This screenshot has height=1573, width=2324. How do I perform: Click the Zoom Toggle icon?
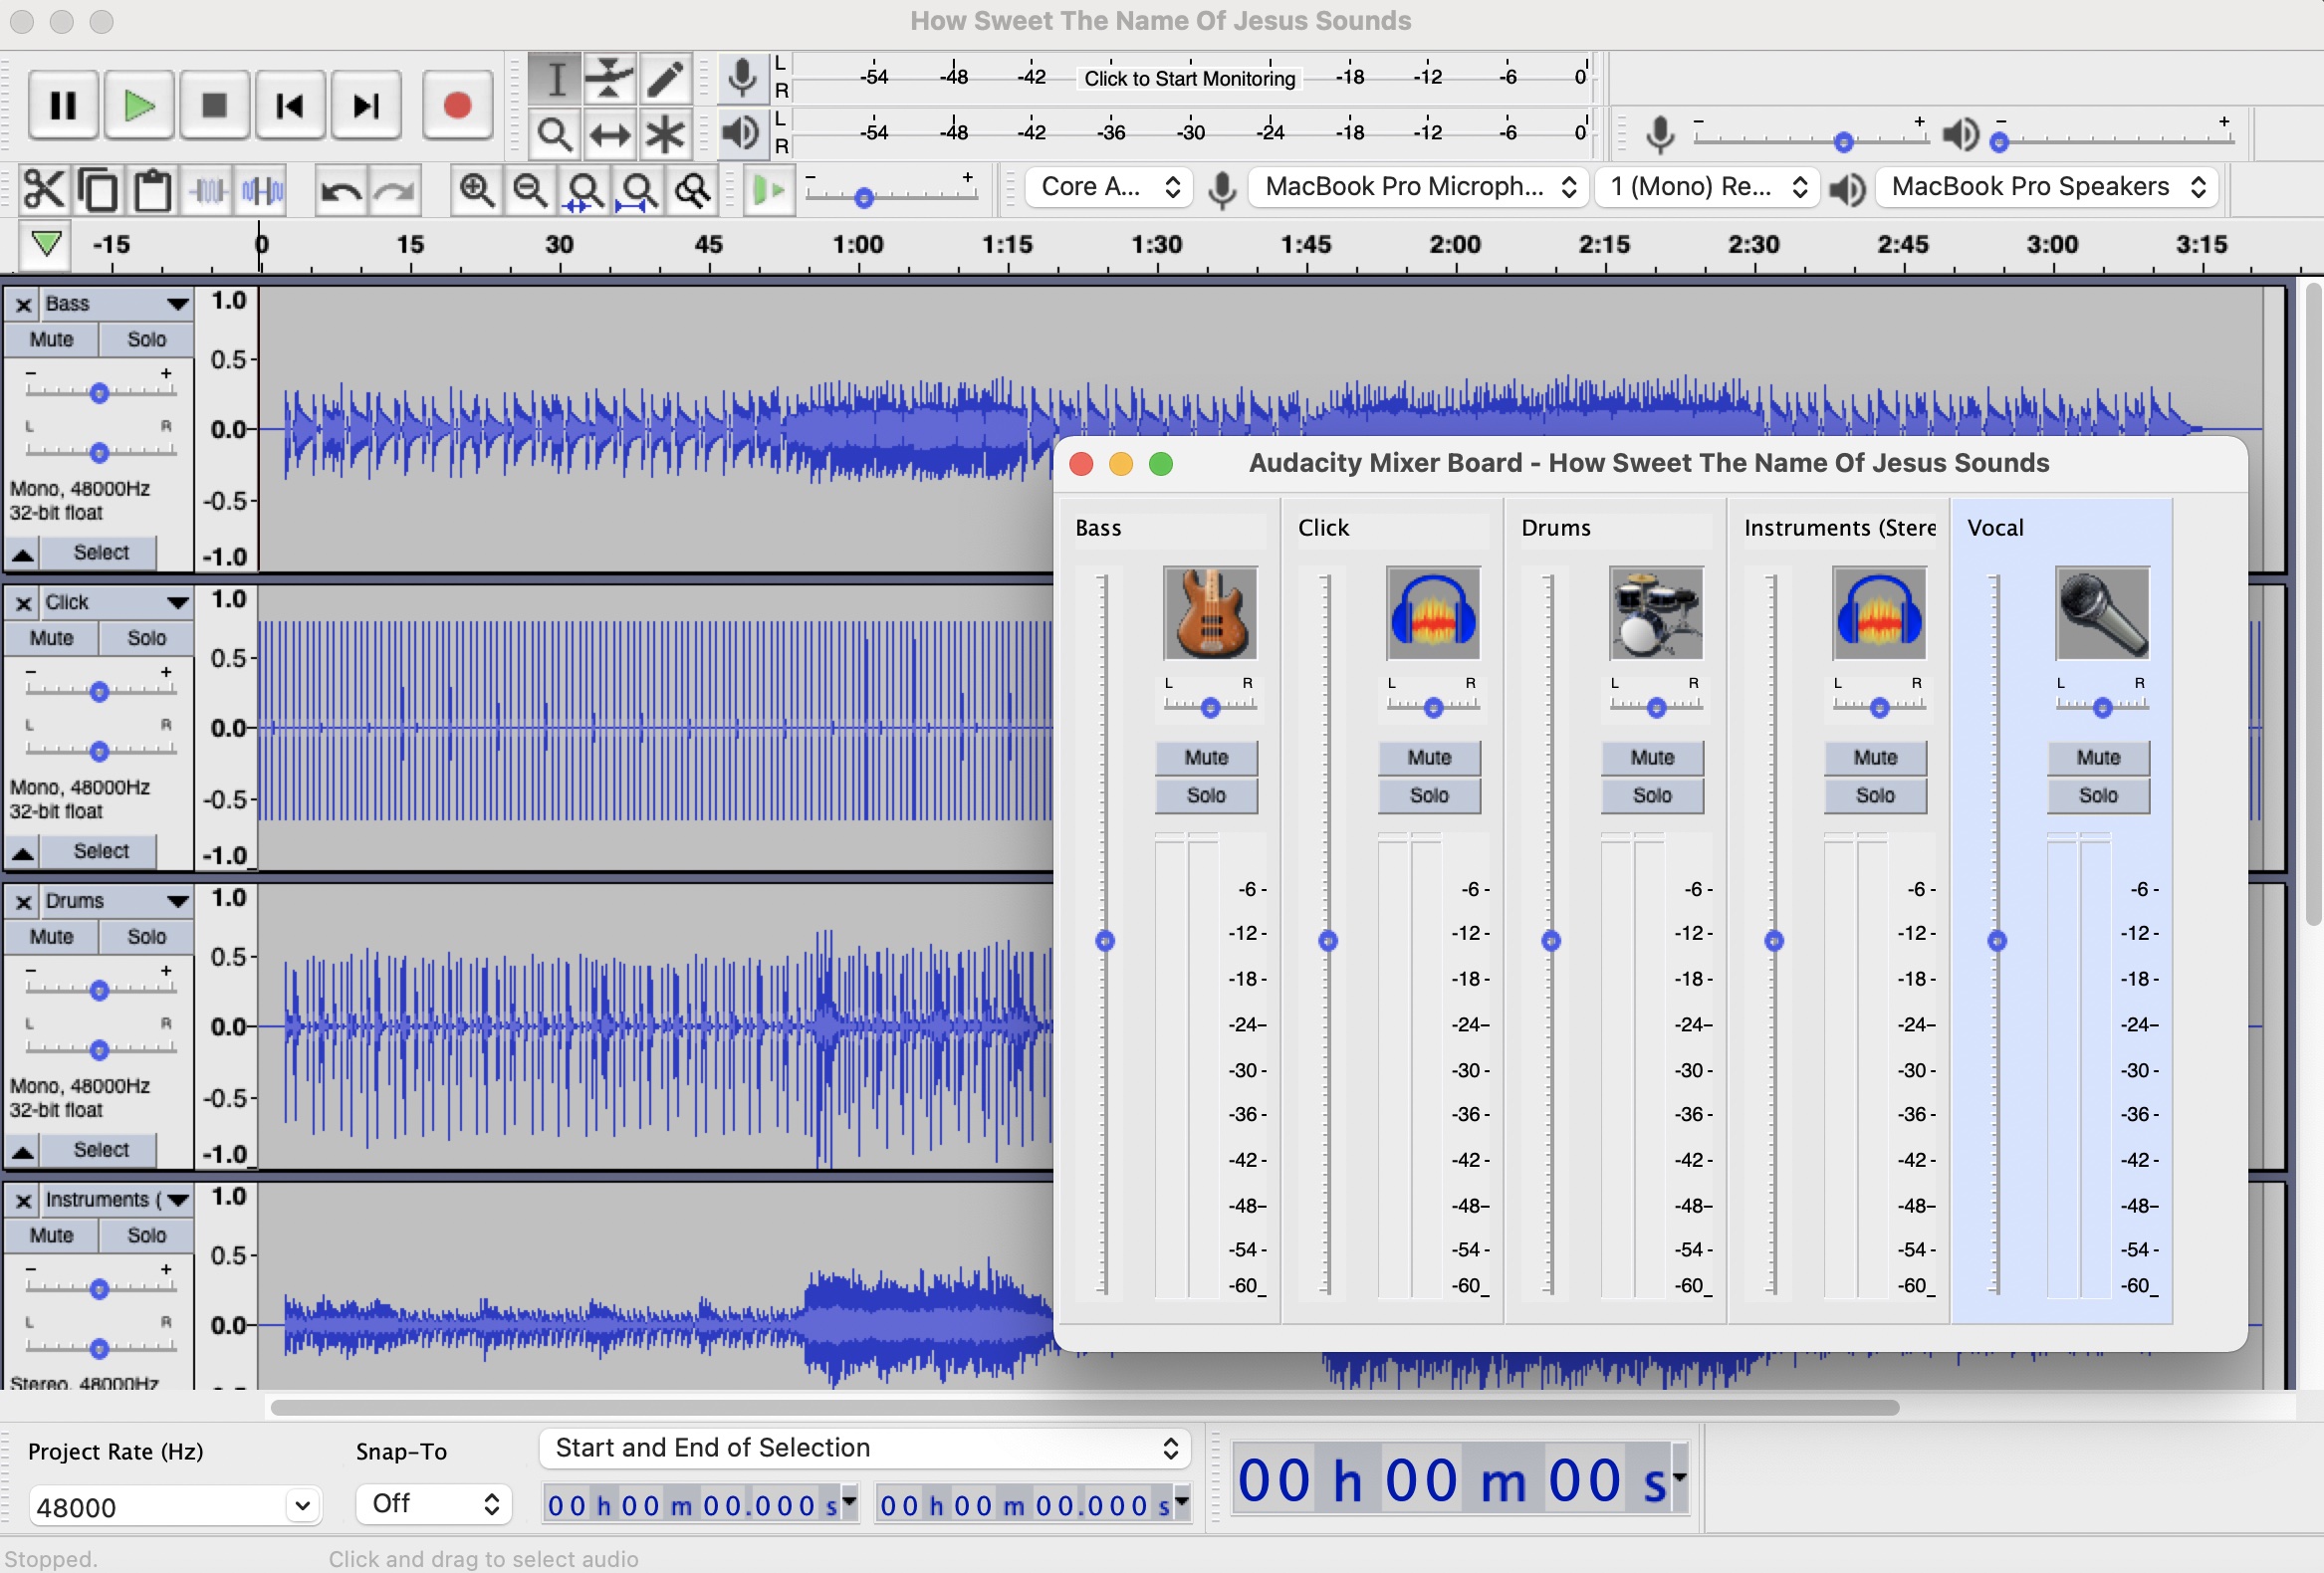point(692,189)
